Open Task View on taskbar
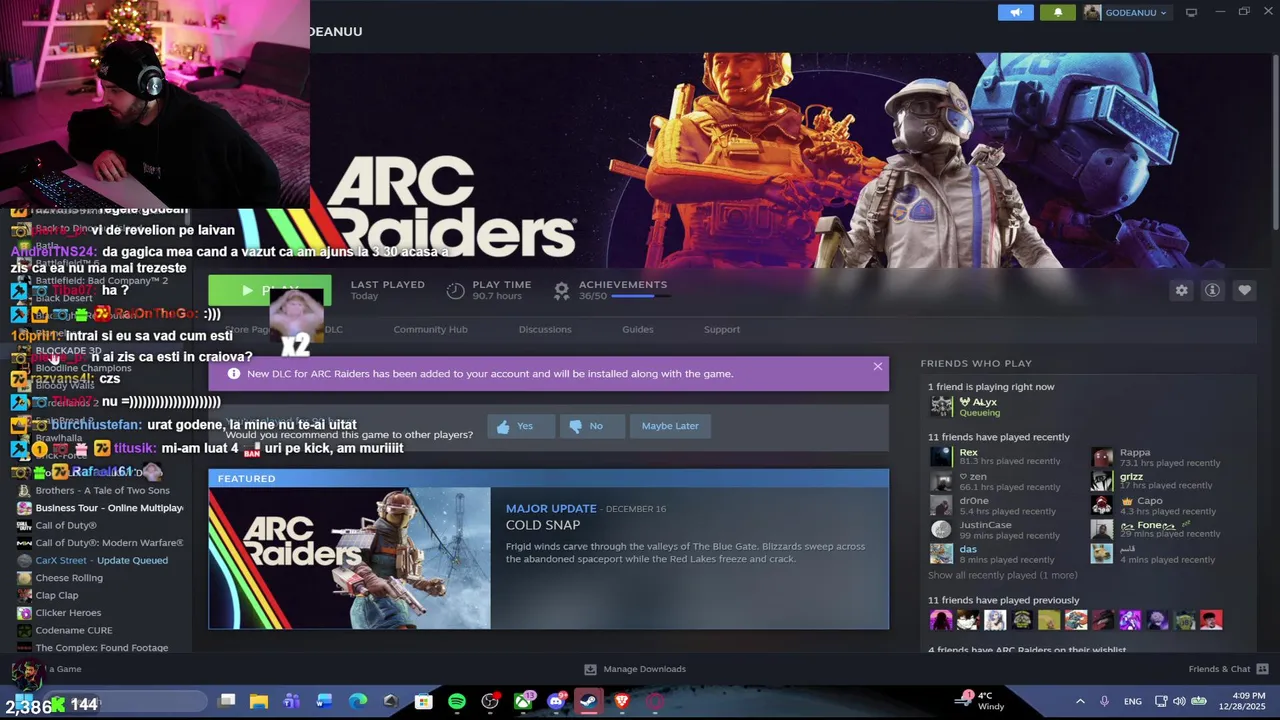The height and width of the screenshot is (720, 1280). (x=227, y=702)
